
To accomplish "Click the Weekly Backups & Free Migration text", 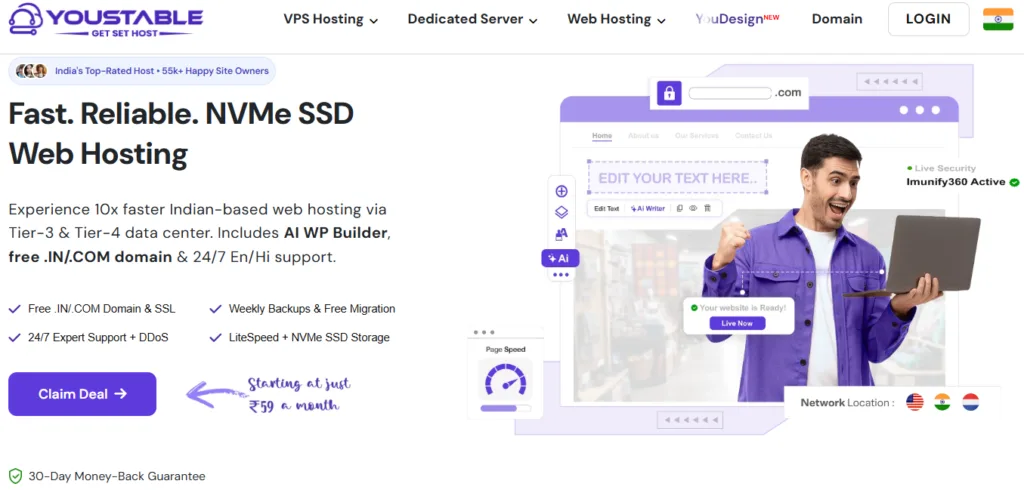I will (x=312, y=309).
